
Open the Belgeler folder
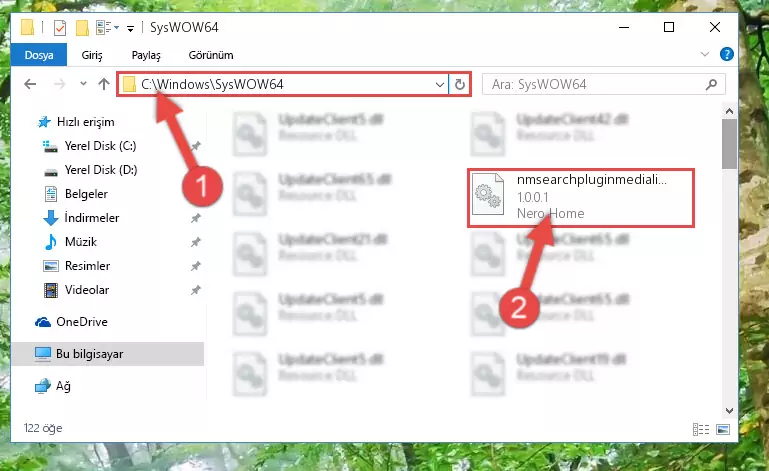click(86, 194)
